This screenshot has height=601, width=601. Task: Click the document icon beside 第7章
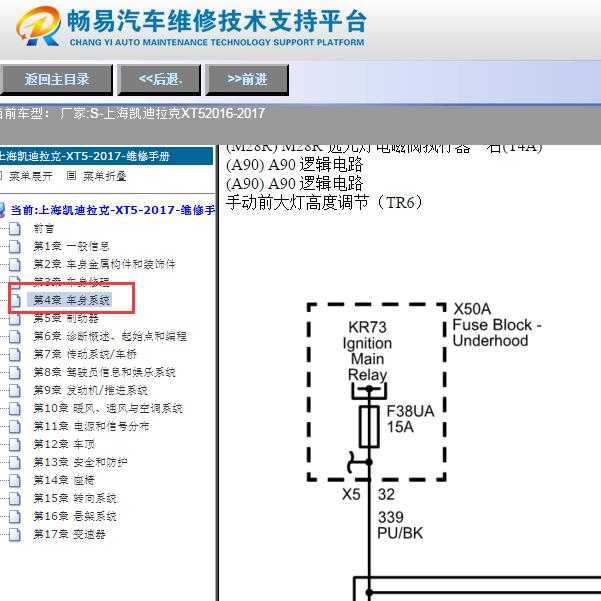tap(15, 355)
